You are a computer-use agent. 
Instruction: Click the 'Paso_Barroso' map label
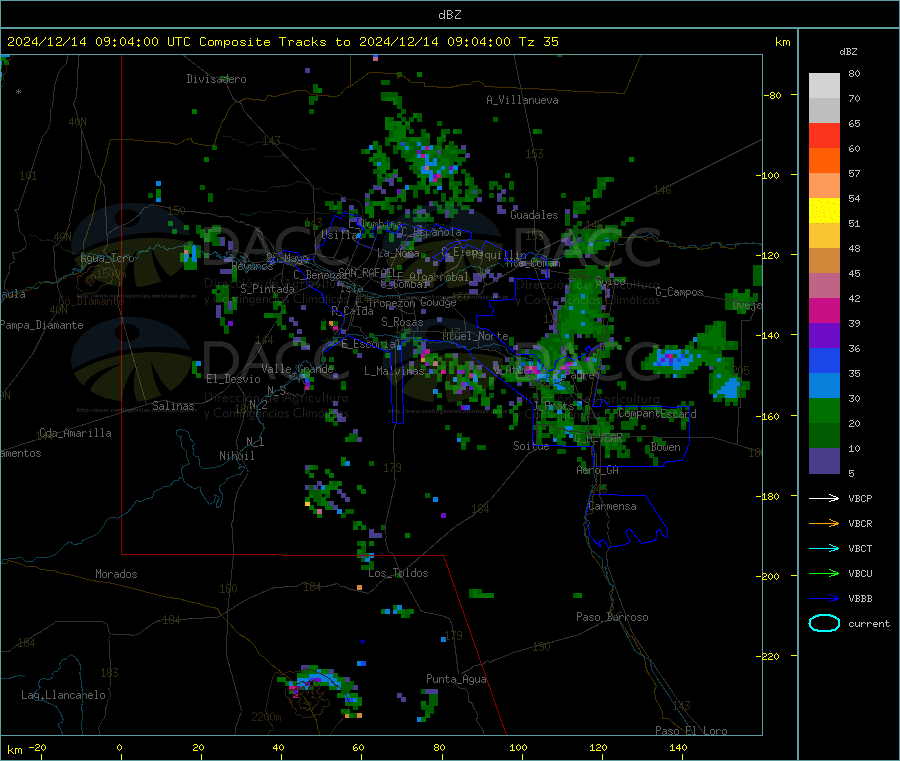612,617
